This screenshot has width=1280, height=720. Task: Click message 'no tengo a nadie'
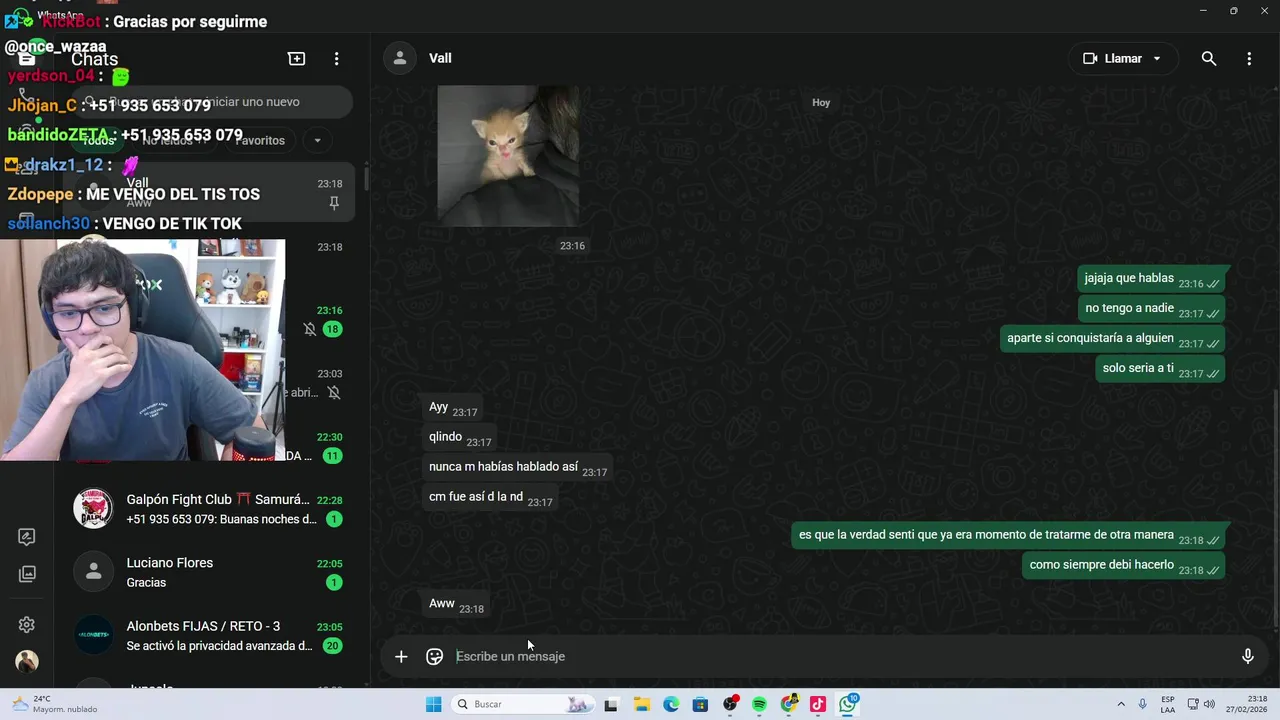(1152, 310)
